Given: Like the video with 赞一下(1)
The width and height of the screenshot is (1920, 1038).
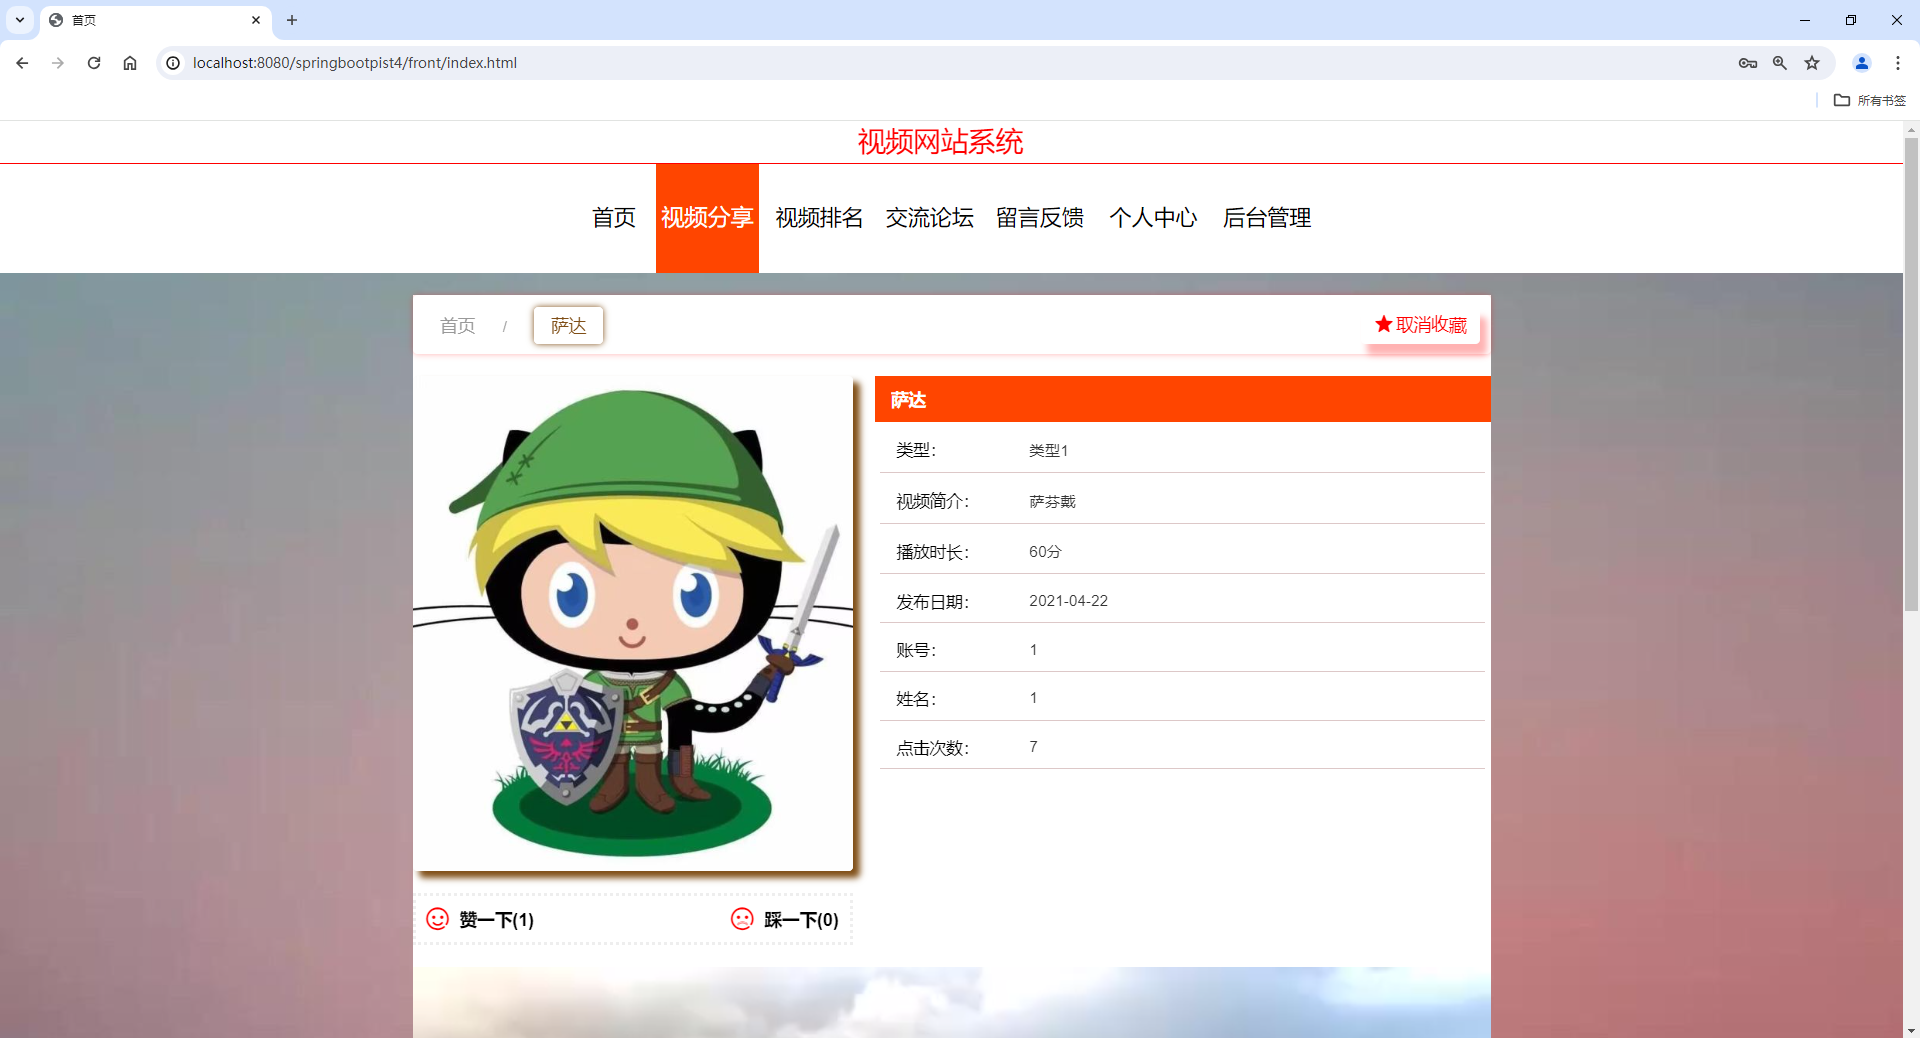Looking at the screenshot, I should pyautogui.click(x=481, y=920).
